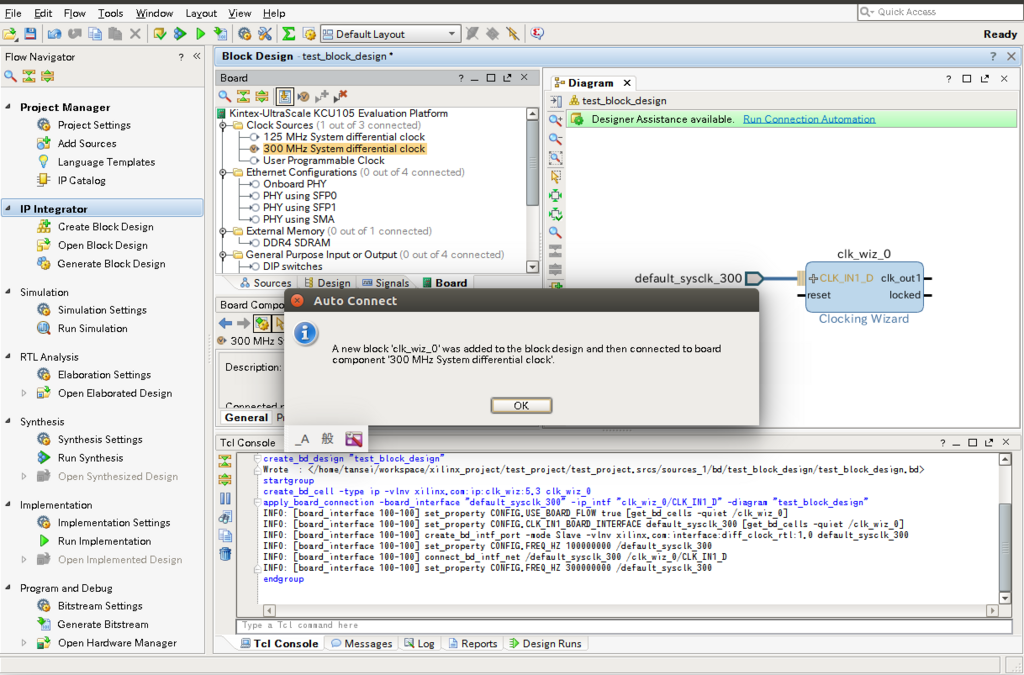Click the Tcl Console vertical scrollbar thumb
The height and width of the screenshot is (675, 1024).
coord(1006,546)
